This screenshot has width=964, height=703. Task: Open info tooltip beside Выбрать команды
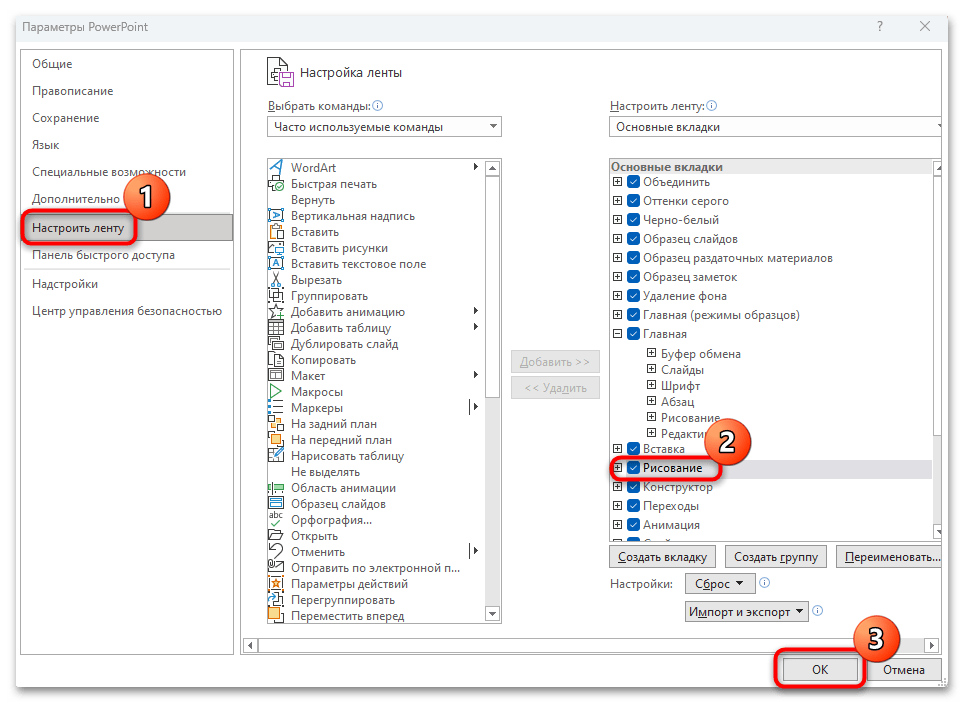click(x=377, y=106)
